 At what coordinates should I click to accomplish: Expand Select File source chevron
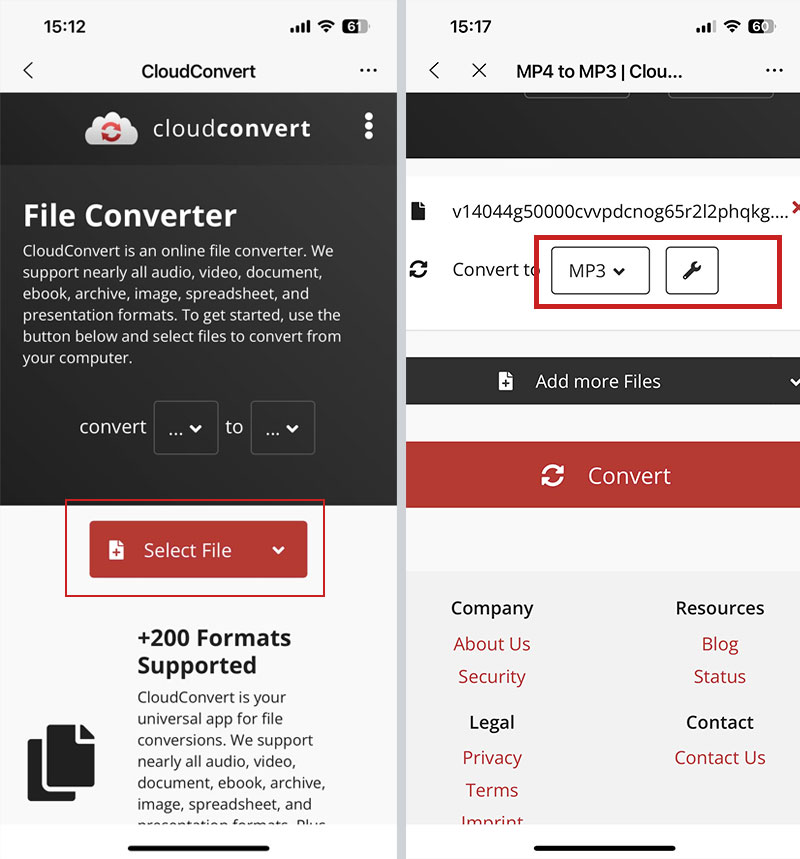pyautogui.click(x=278, y=550)
